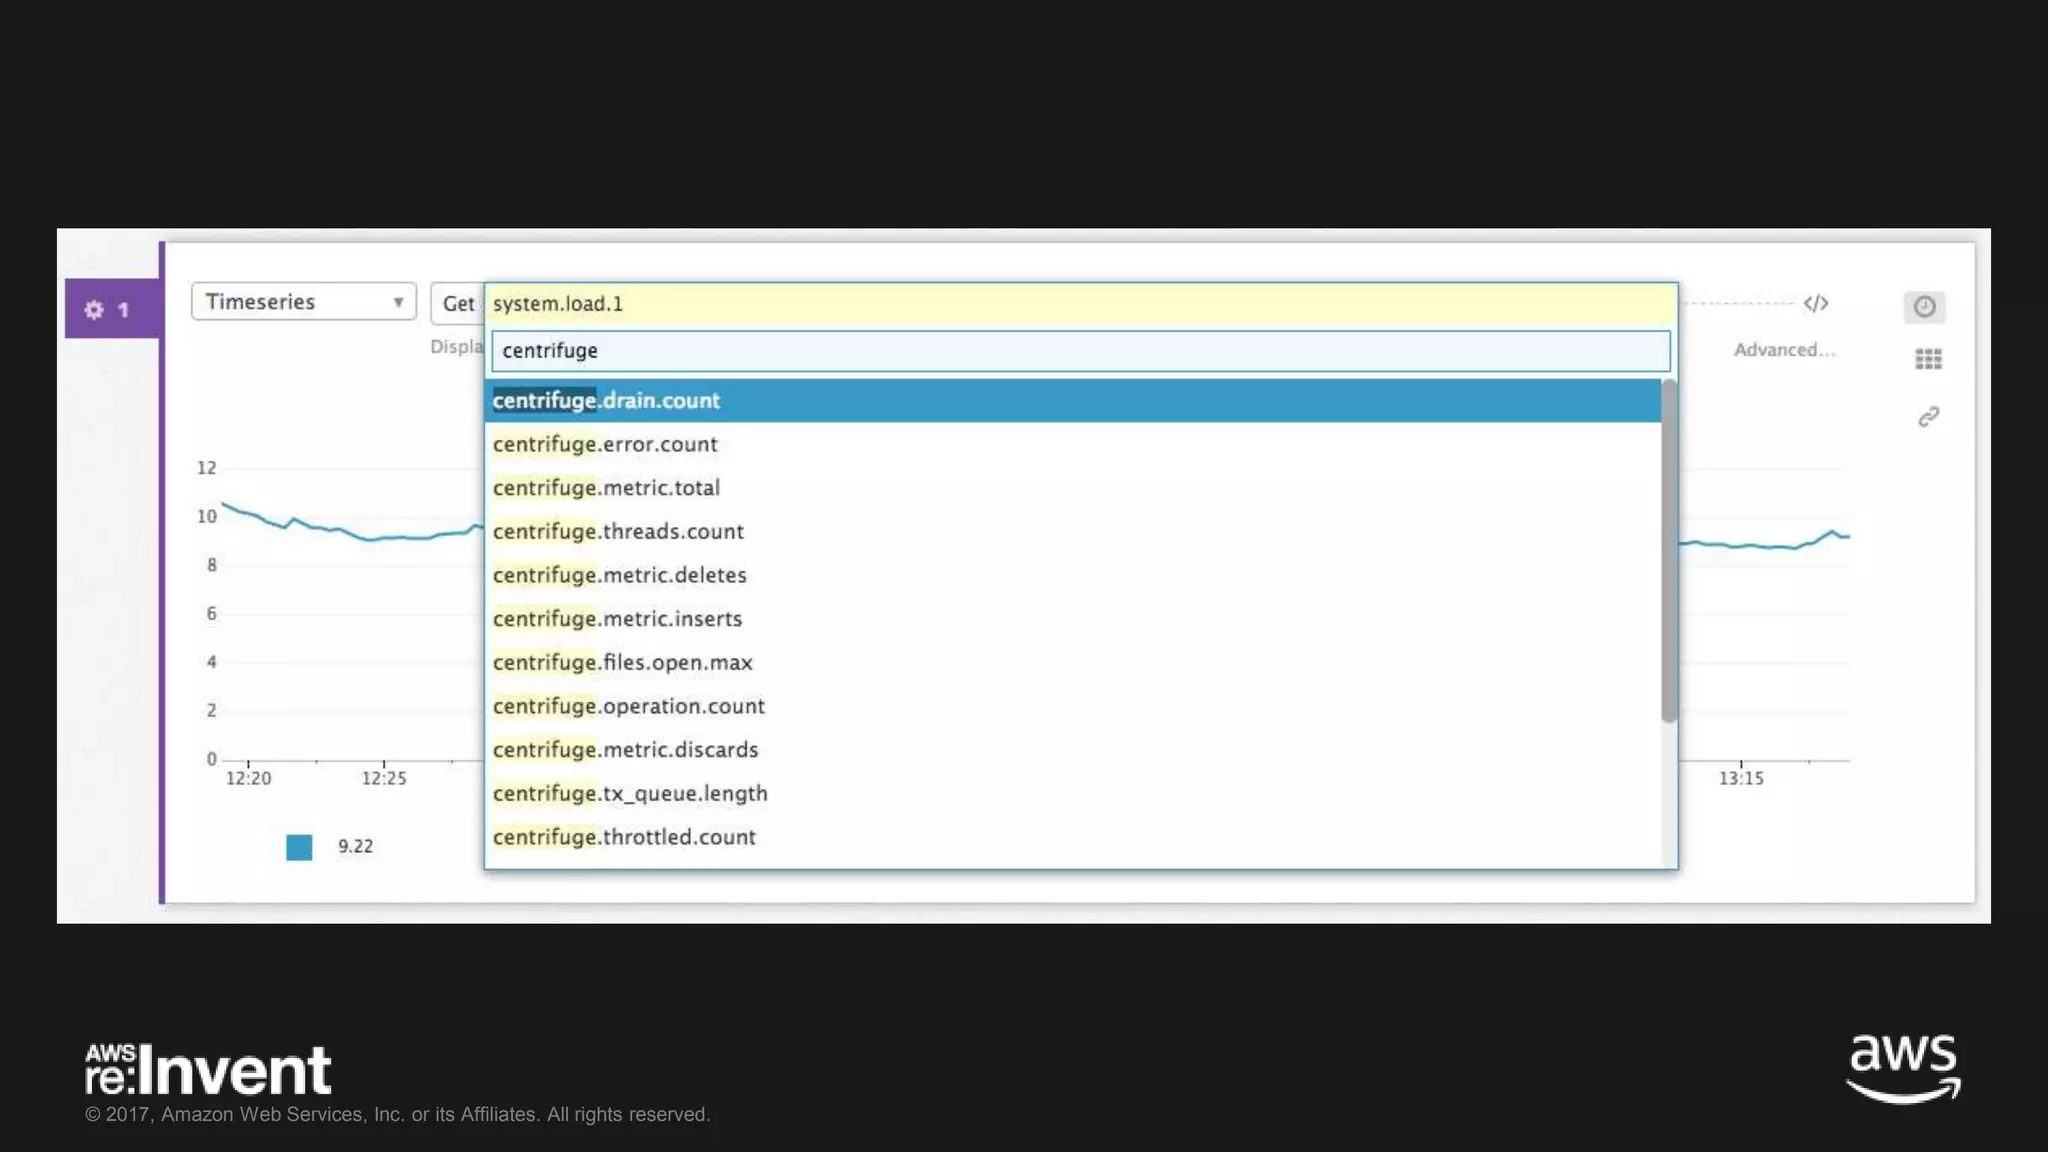
Task: Pick centrifuge.operation.count metric
Action: [x=628, y=707]
